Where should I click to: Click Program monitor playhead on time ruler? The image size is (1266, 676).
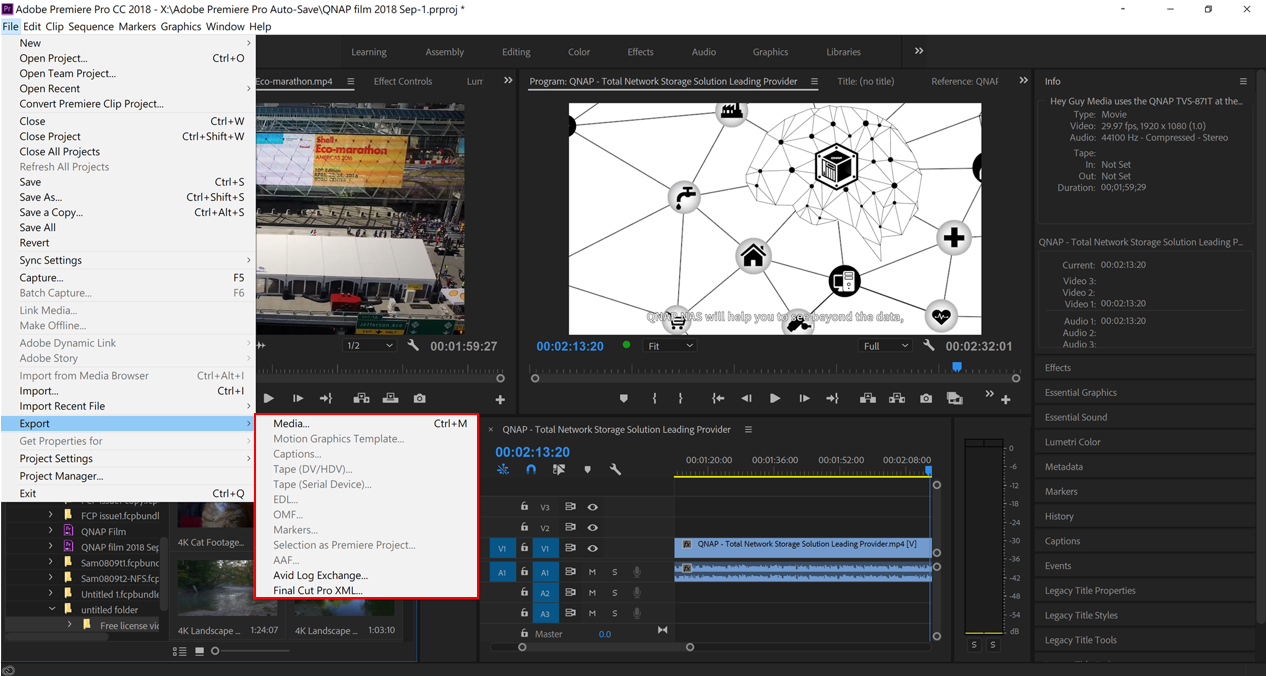tap(956, 367)
